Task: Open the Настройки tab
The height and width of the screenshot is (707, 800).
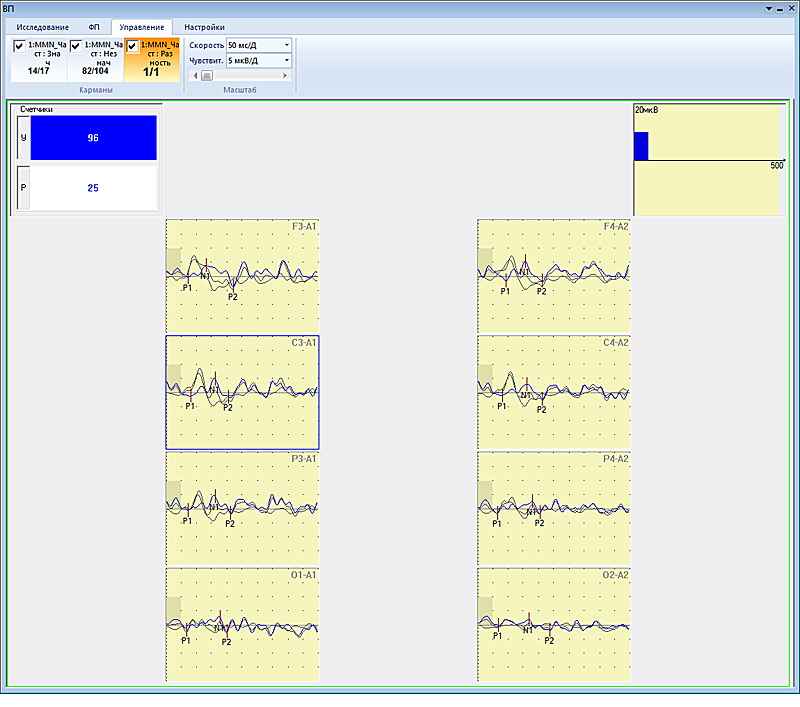Action: [x=204, y=27]
